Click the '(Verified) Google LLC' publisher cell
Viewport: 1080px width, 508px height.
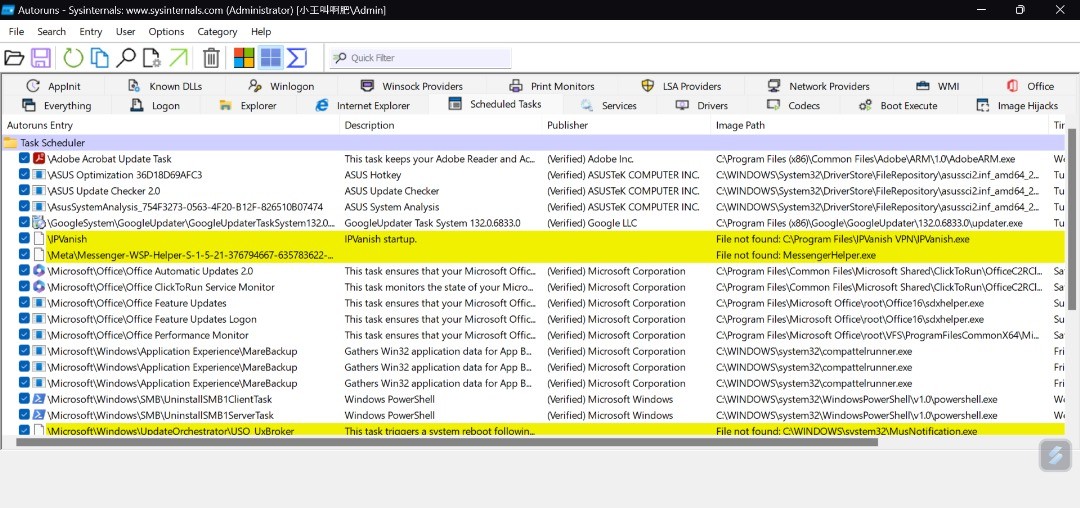click(x=592, y=223)
